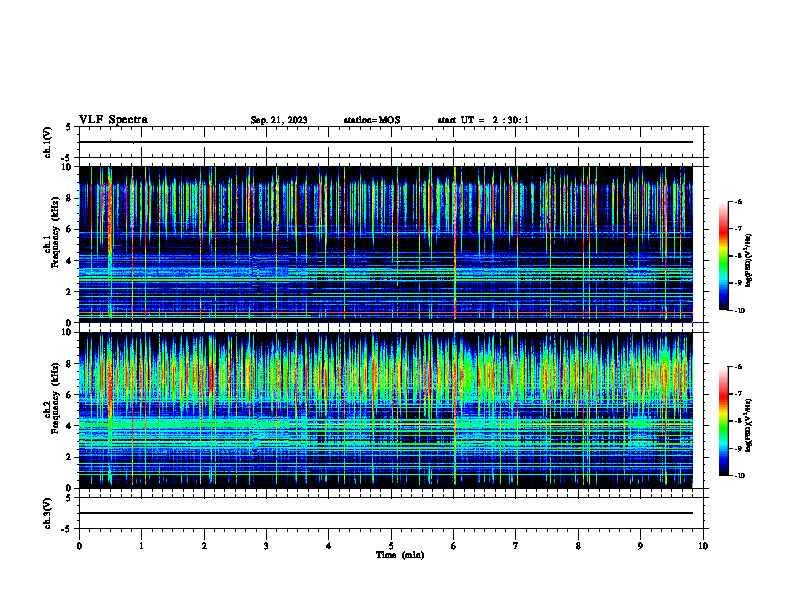
Task: Click the "Time (min)" axis label
Action: pos(400,555)
